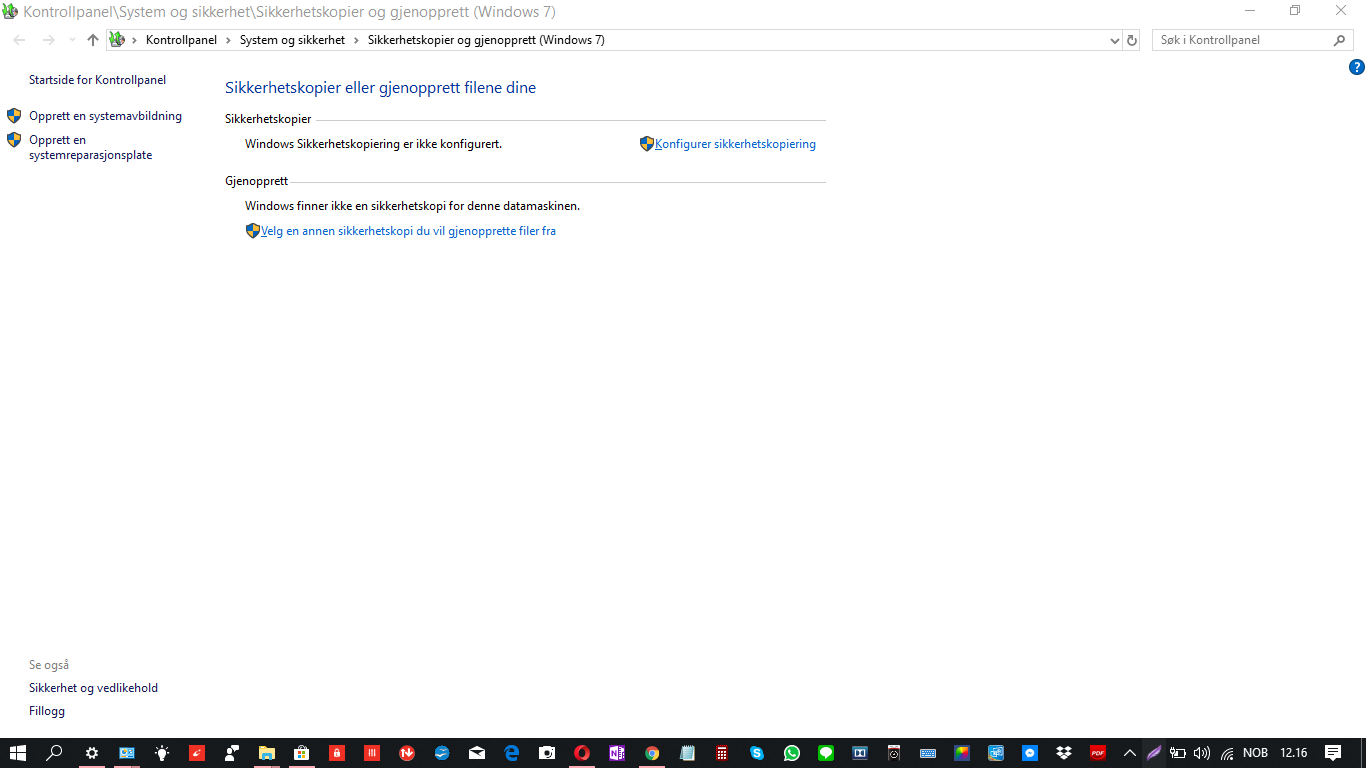Open File Explorer from the taskbar
1366x768 pixels.
267,753
